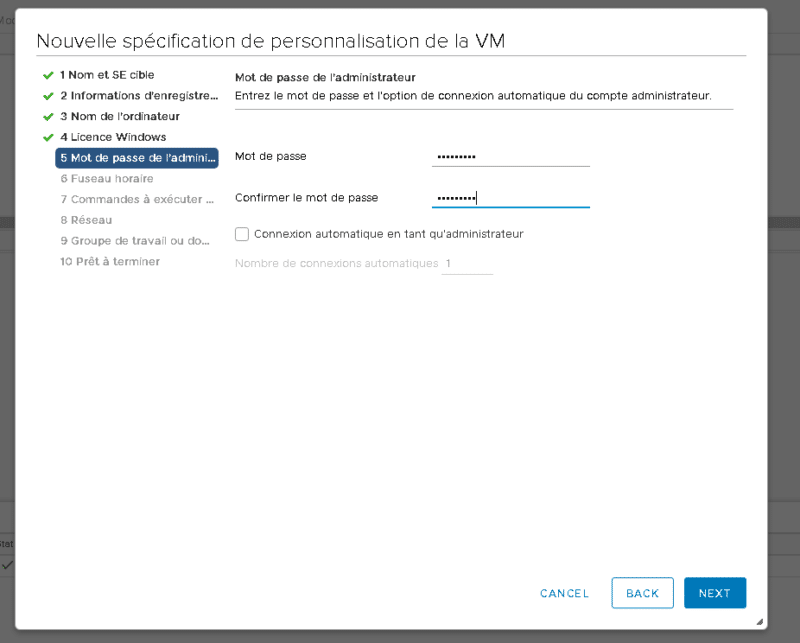Image resolution: width=800 pixels, height=643 pixels.
Task: Click green checkmark beside Informations d'enregistrement
Action: pos(47,96)
